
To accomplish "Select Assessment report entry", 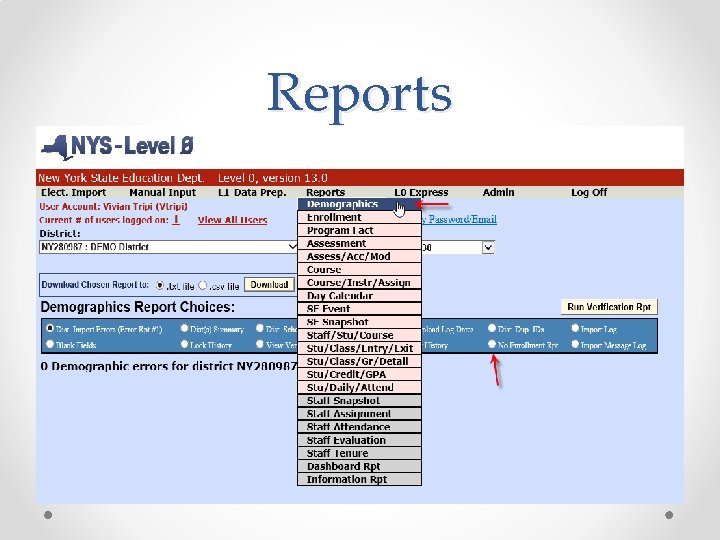I will point(359,243).
